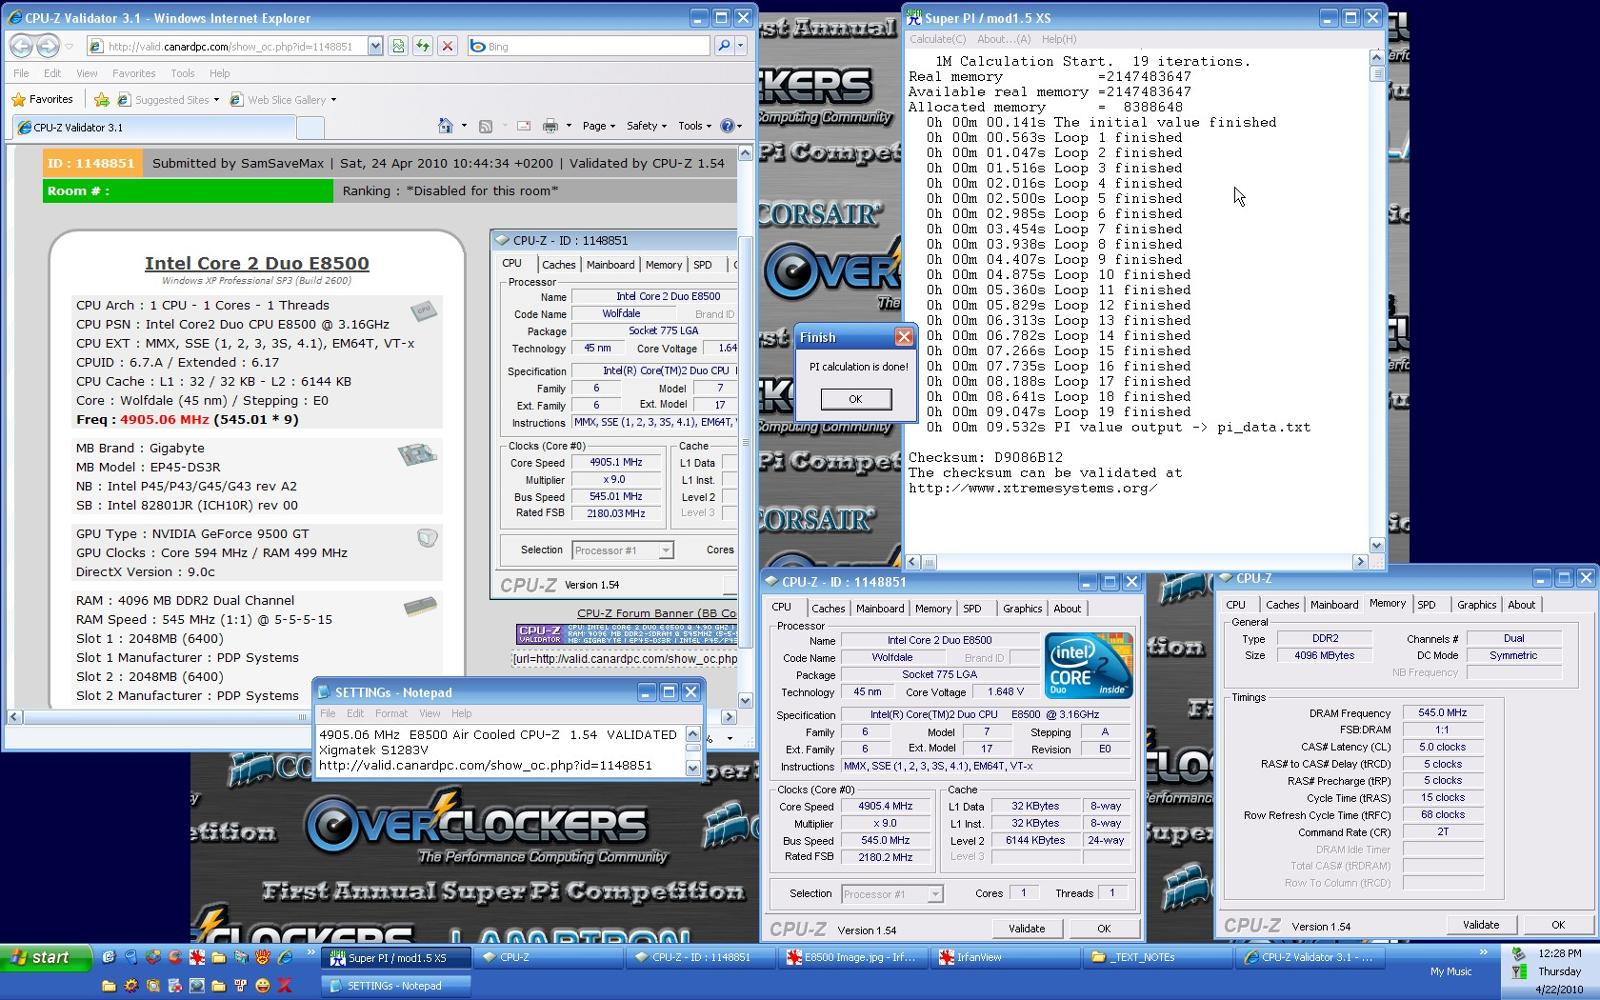Open the IE Help question-mark icon

pos(728,126)
